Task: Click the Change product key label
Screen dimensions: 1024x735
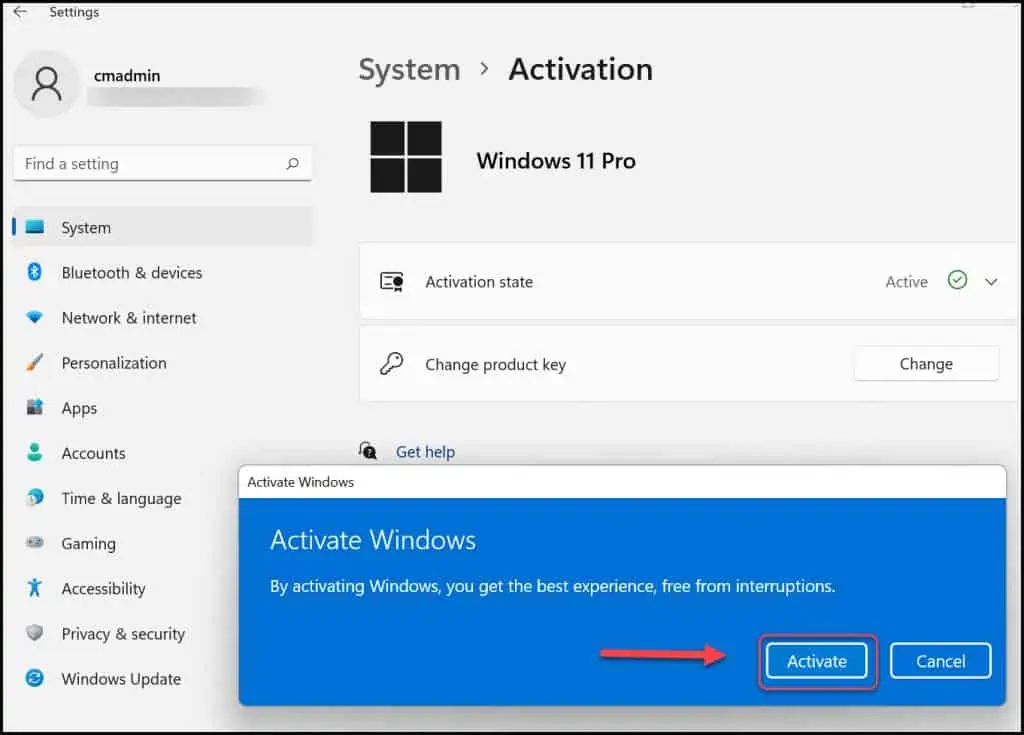Action: click(x=496, y=365)
